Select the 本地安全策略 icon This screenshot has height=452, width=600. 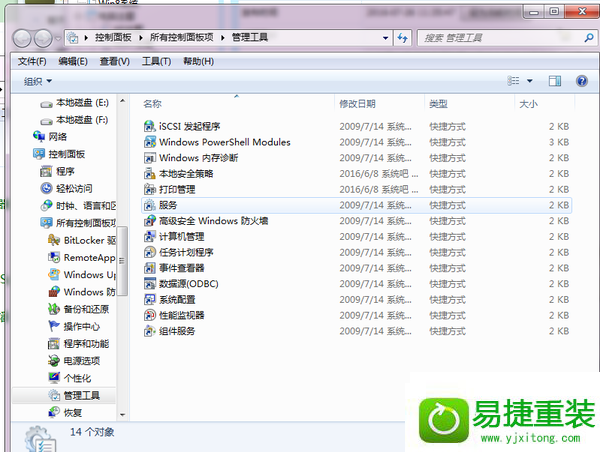[x=149, y=173]
